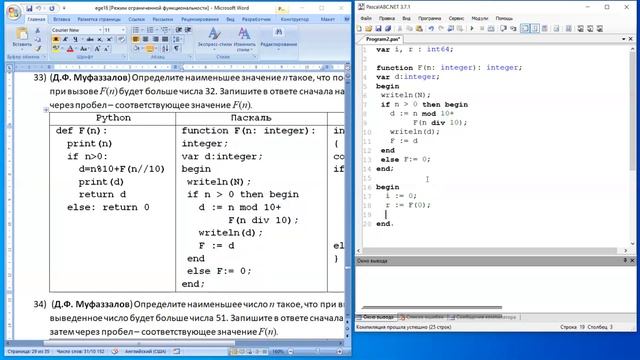
Task: Toggle subscript formatting
Action: click(100, 39)
